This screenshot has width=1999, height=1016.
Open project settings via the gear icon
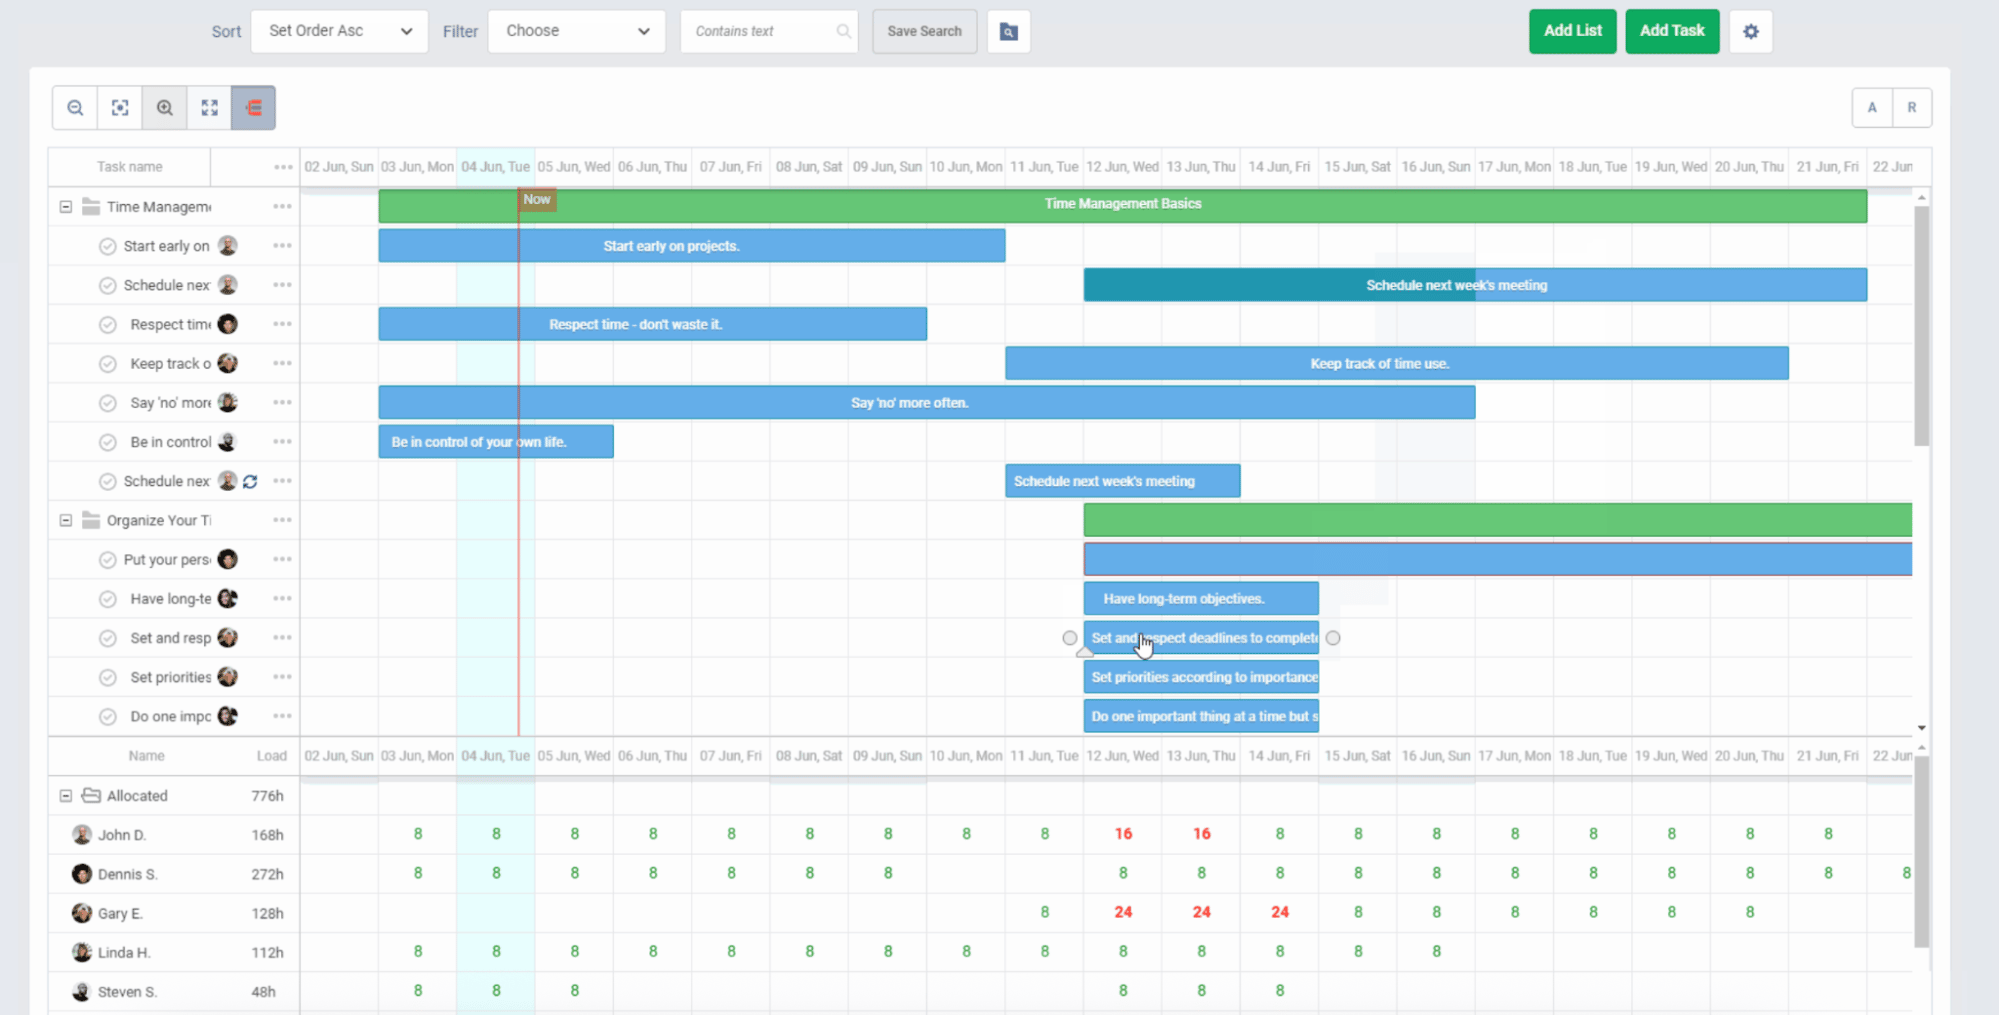point(1750,31)
